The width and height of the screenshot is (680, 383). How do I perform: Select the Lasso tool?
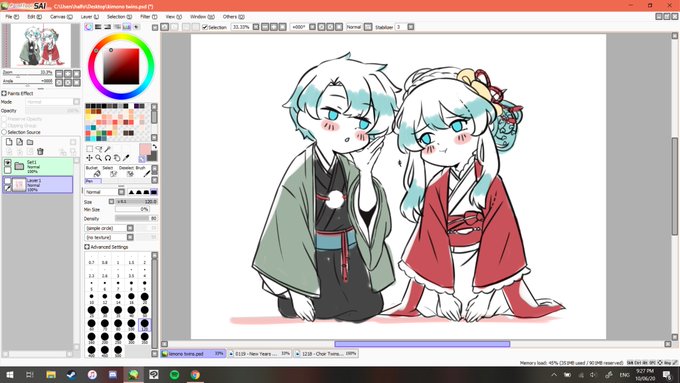click(x=98, y=149)
